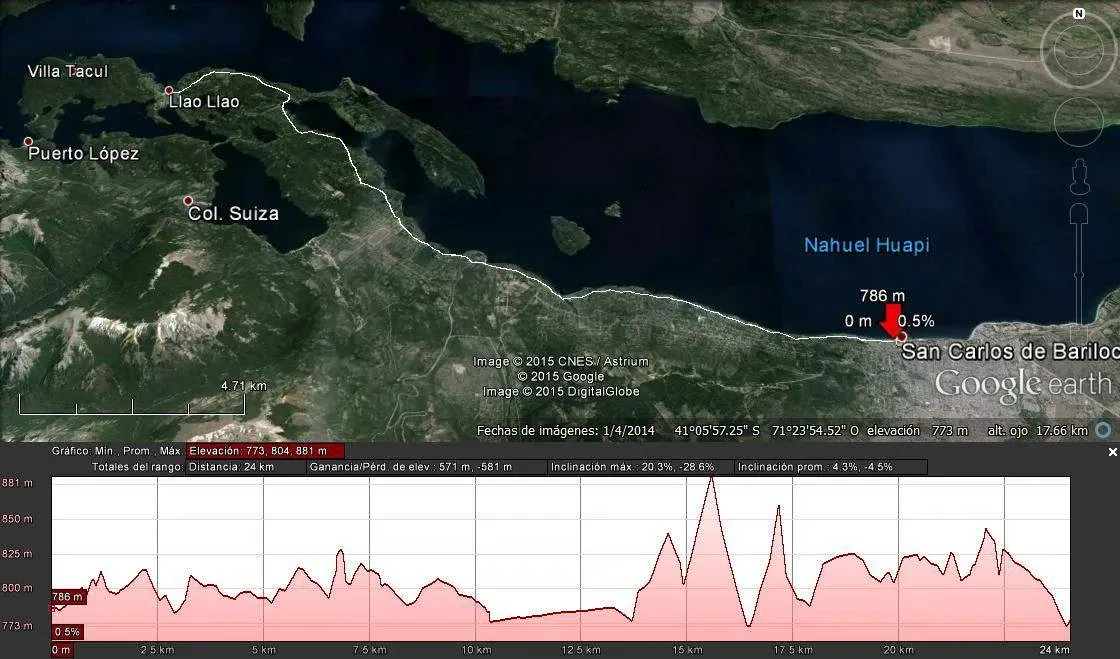
Task: Select the Street View pegman icon
Action: (x=1078, y=178)
